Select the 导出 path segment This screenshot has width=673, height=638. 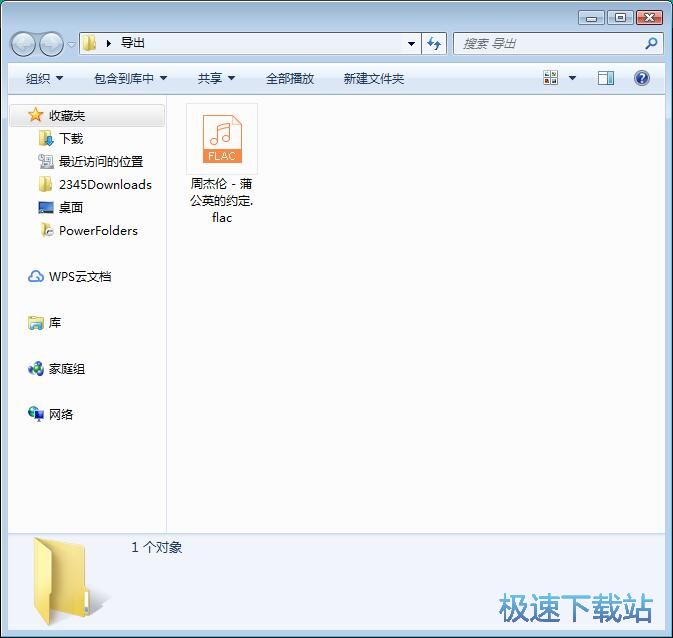click(133, 43)
